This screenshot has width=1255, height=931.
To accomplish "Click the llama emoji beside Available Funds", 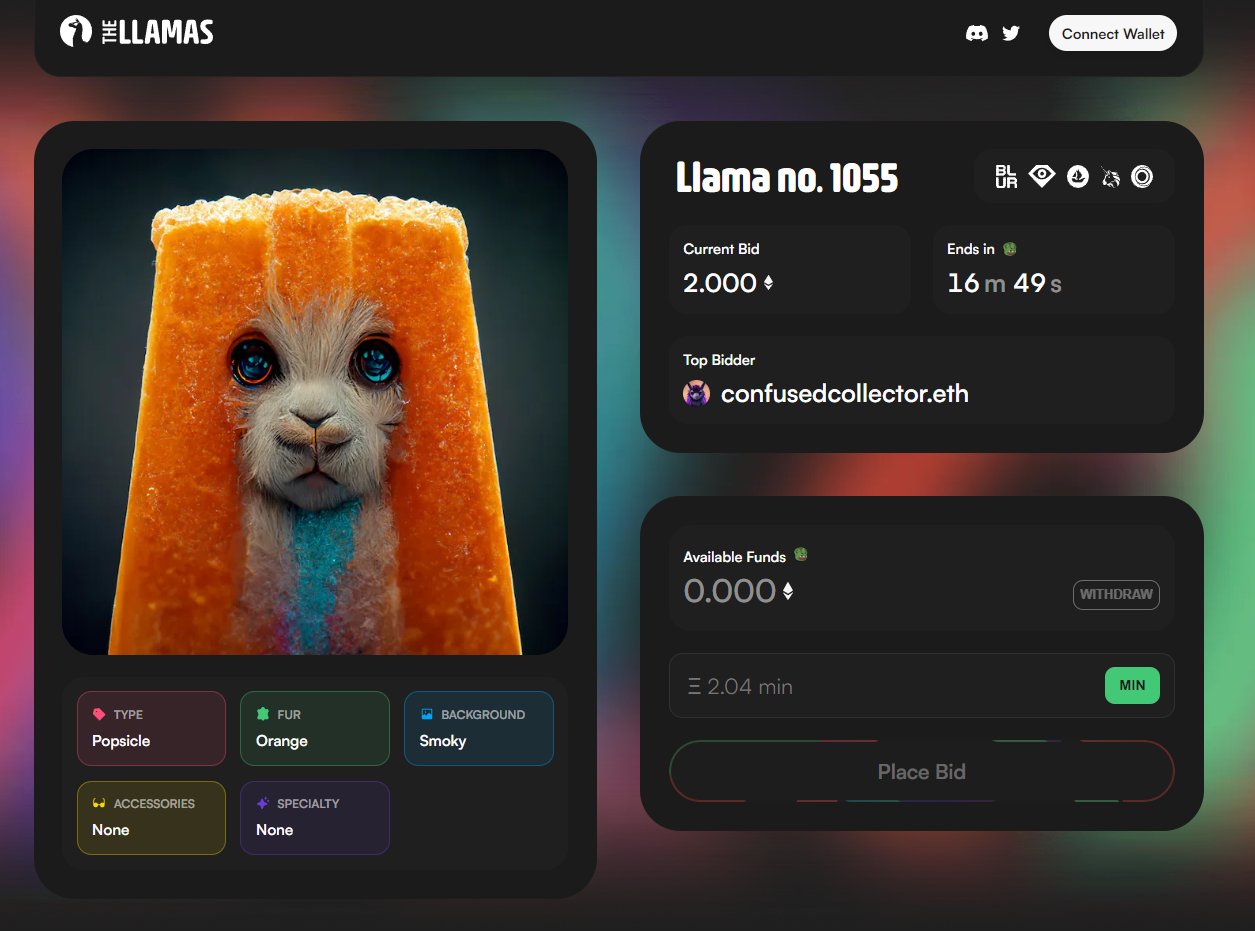I will 800,554.
